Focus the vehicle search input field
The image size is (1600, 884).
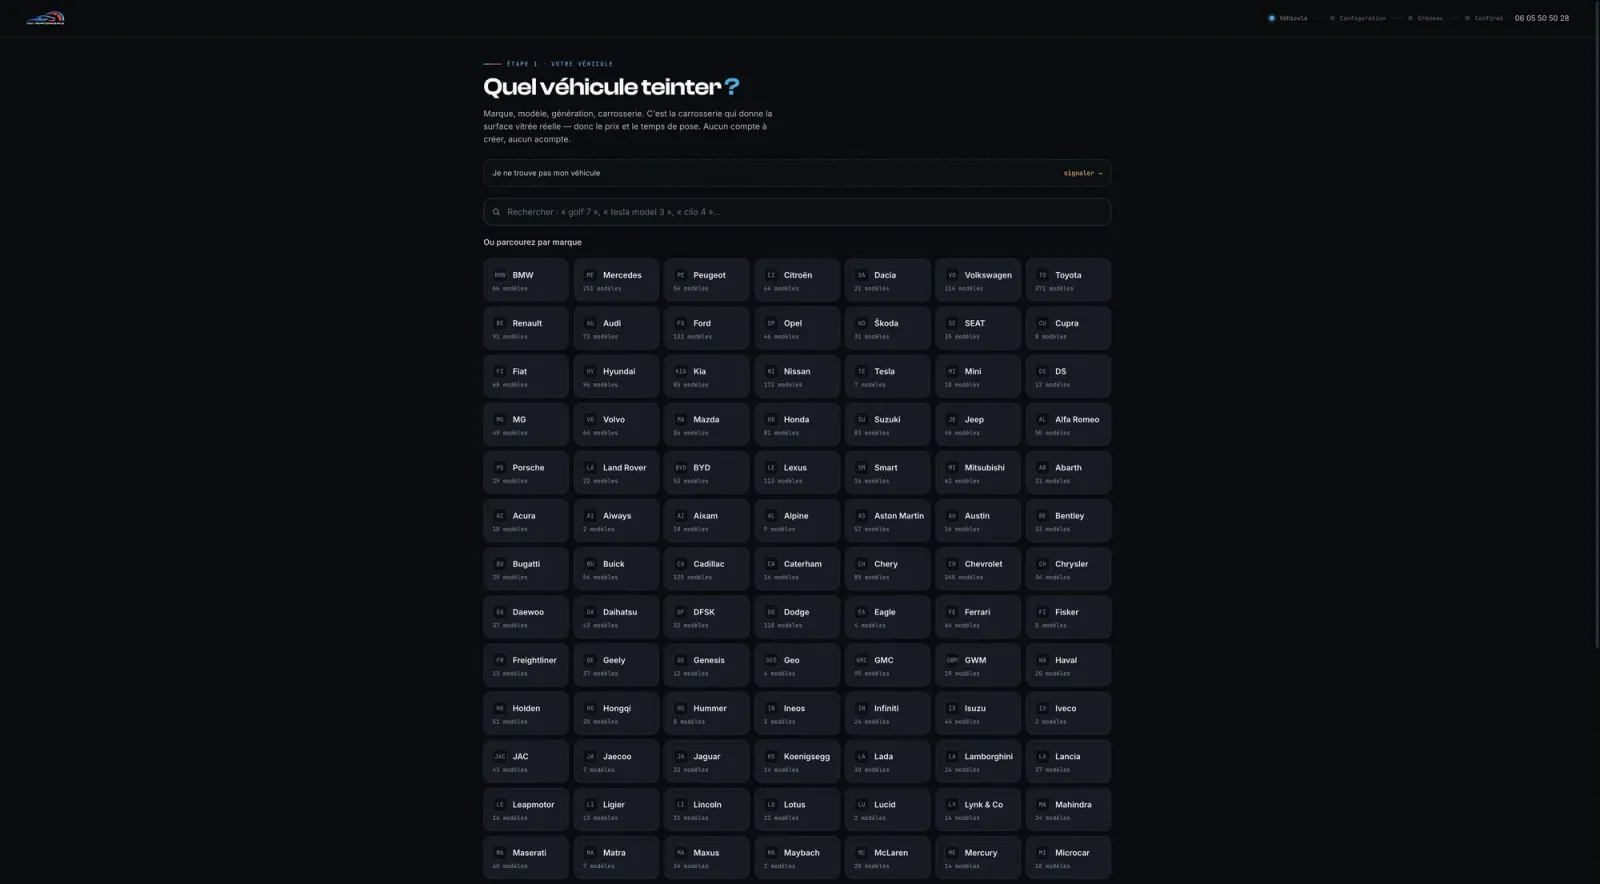[797, 212]
